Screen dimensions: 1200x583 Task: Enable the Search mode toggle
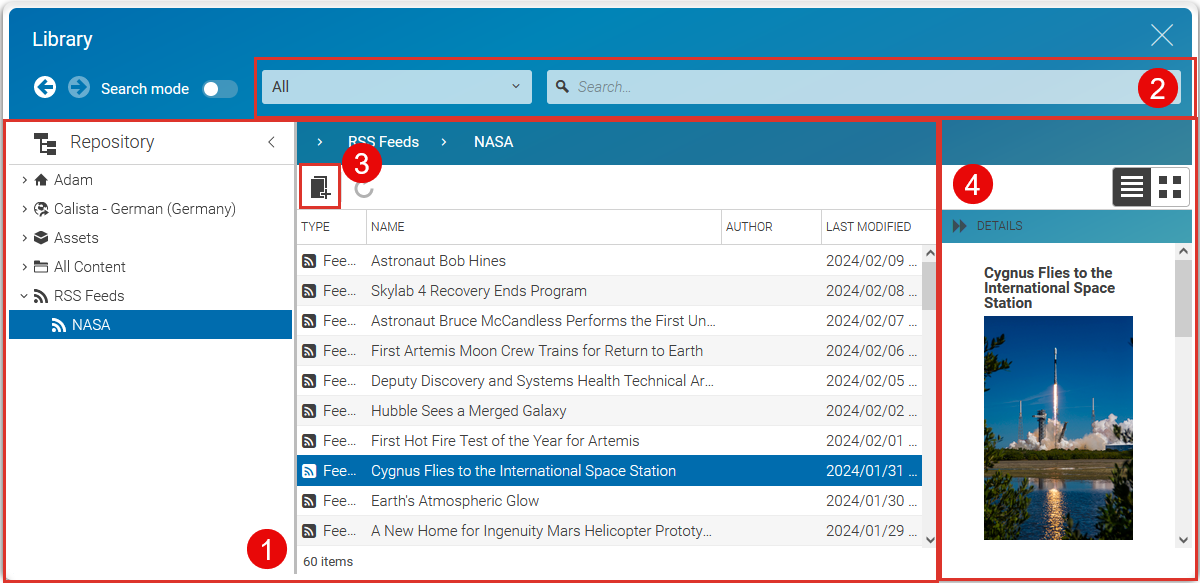[x=220, y=88]
